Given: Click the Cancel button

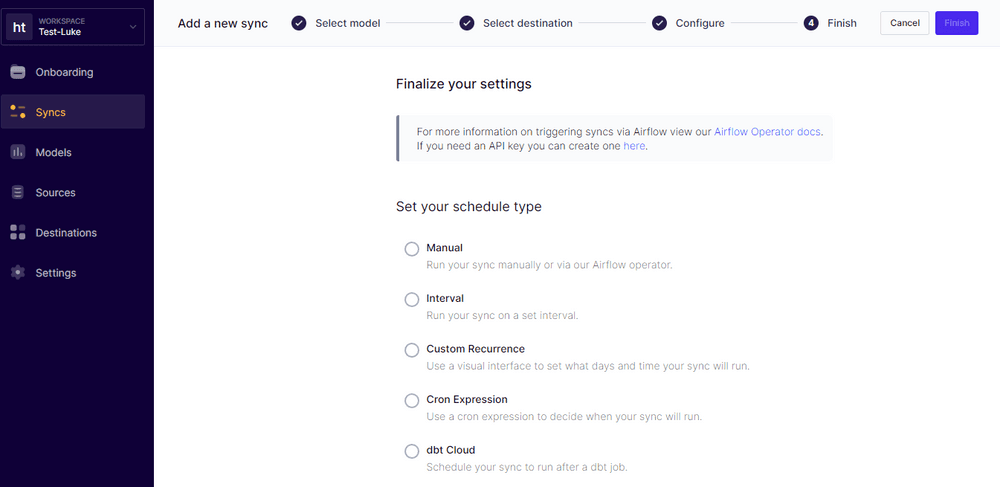Looking at the screenshot, I should (904, 23).
